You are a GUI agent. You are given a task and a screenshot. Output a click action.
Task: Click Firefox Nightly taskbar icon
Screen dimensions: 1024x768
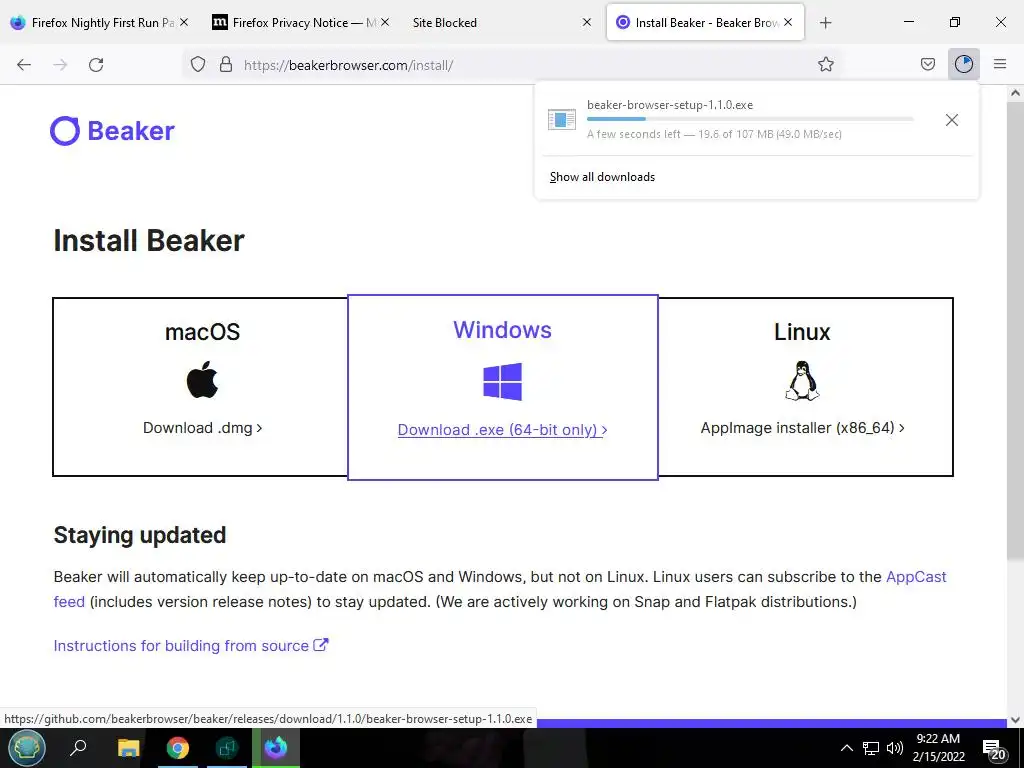click(276, 748)
